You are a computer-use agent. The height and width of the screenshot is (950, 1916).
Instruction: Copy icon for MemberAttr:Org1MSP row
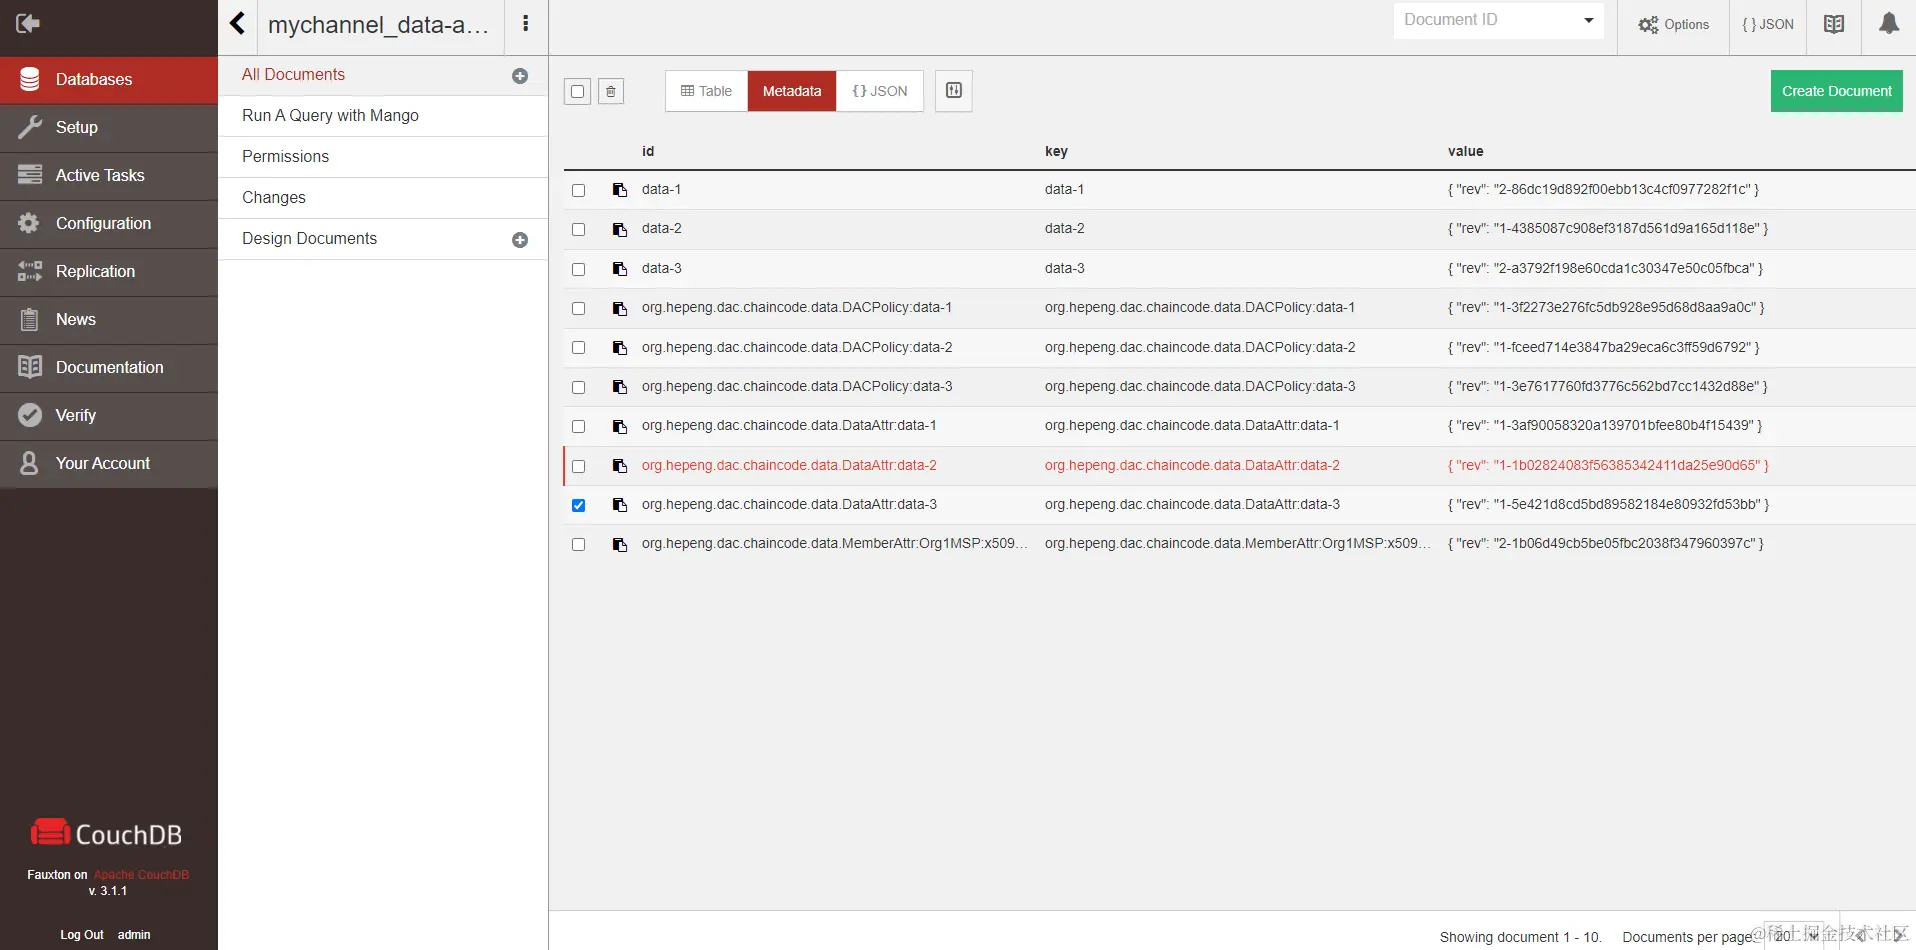click(620, 545)
